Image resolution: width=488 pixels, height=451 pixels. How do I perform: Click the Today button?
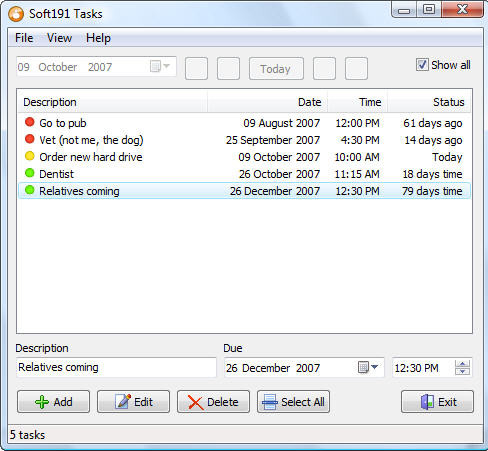pyautogui.click(x=276, y=69)
